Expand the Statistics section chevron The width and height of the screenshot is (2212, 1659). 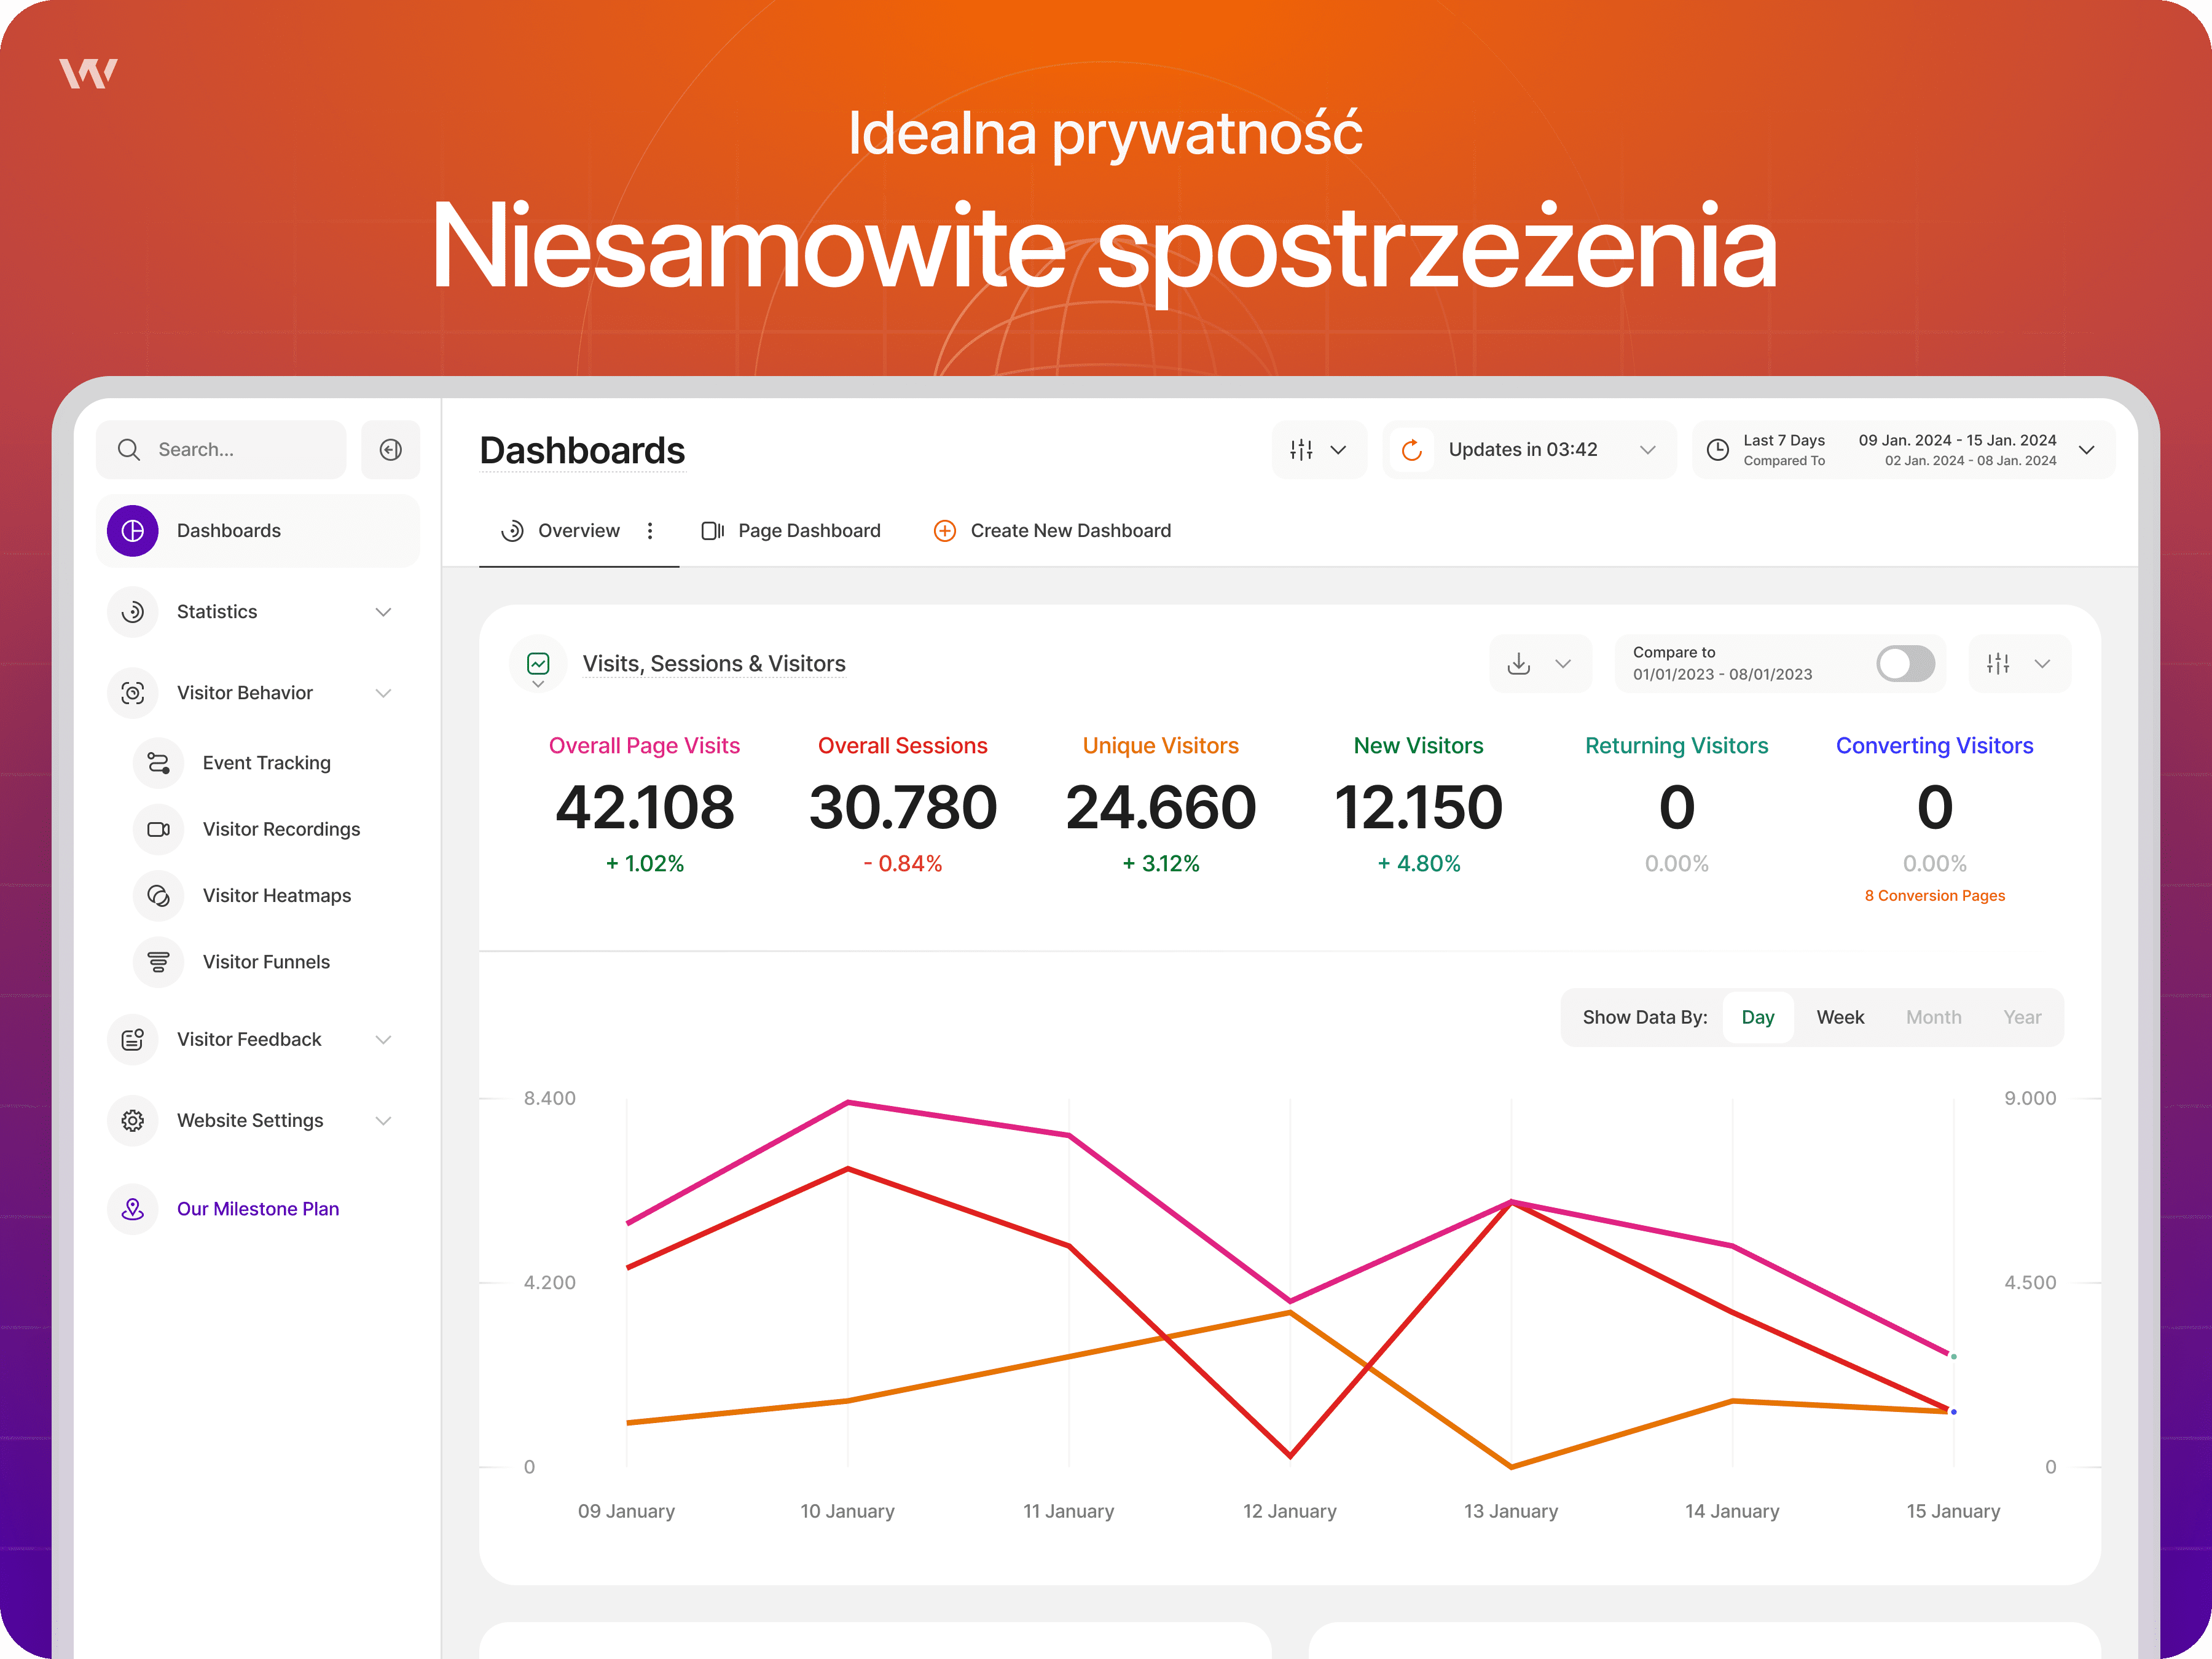(383, 611)
